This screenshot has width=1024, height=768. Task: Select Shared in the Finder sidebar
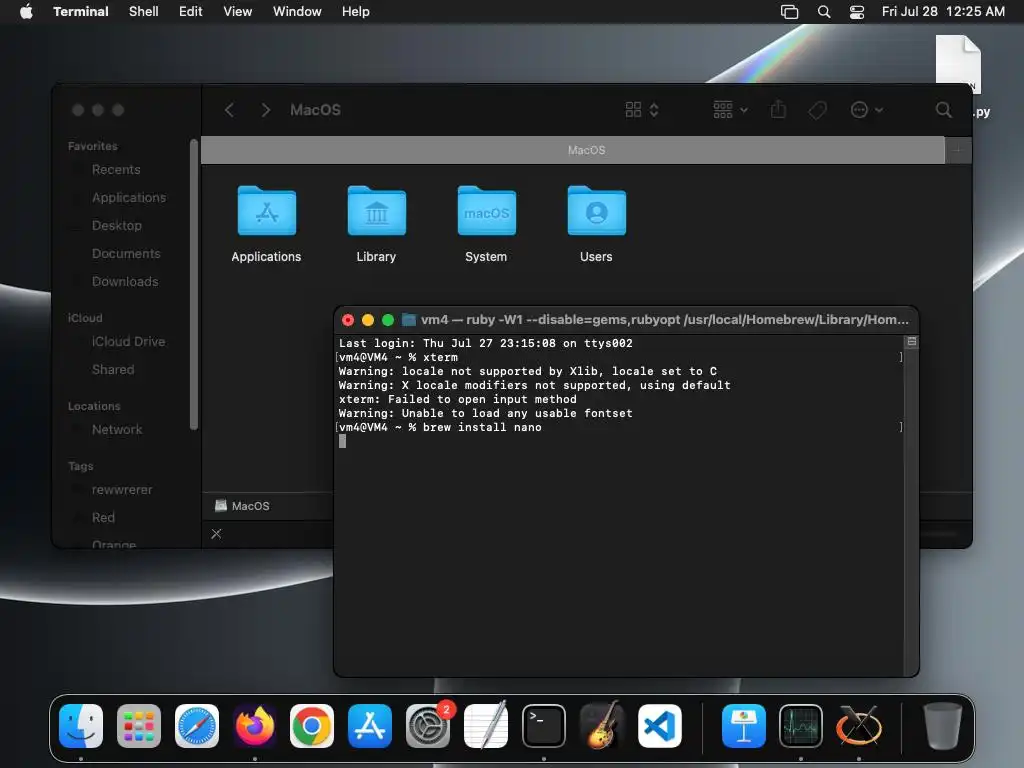tap(113, 370)
